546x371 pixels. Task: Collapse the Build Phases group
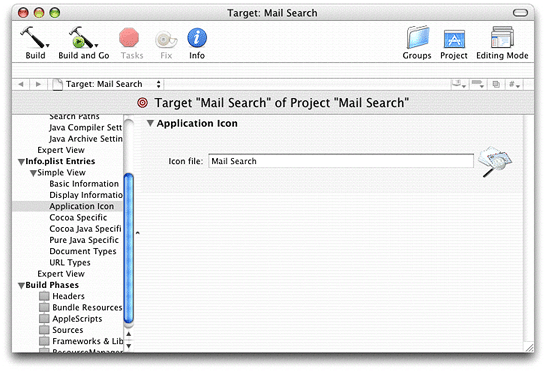click(21, 285)
